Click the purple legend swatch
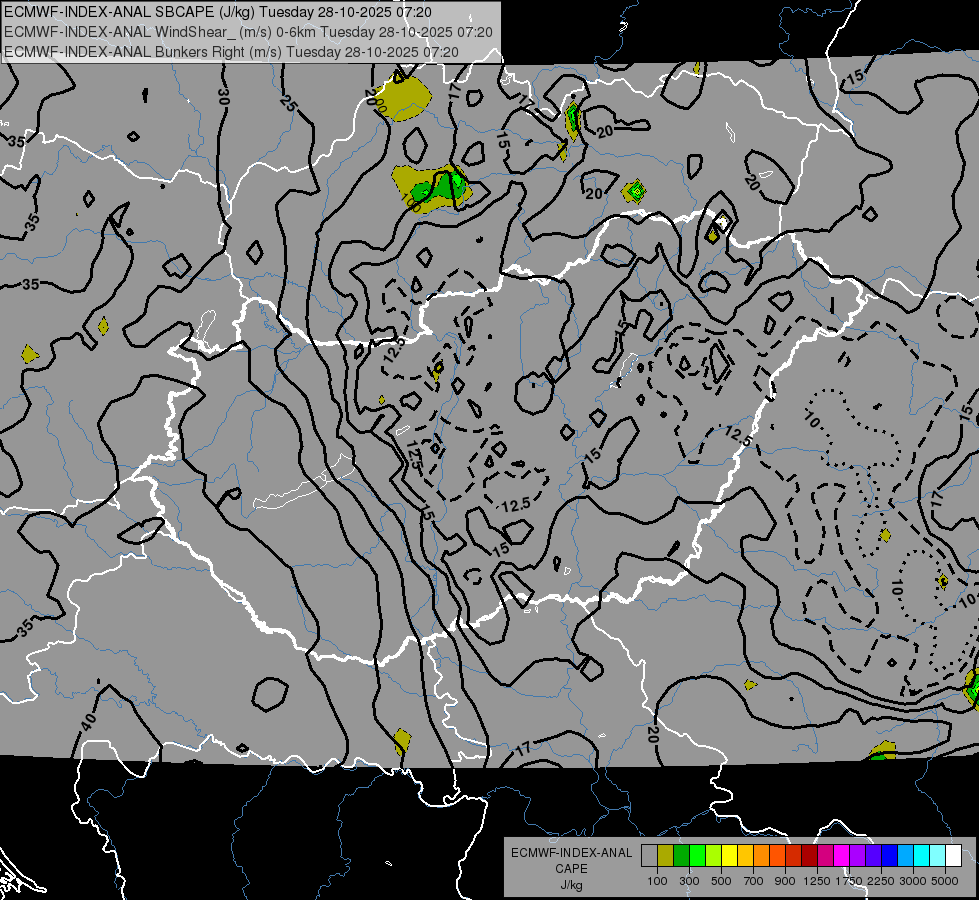The height and width of the screenshot is (900, 979). (857, 856)
